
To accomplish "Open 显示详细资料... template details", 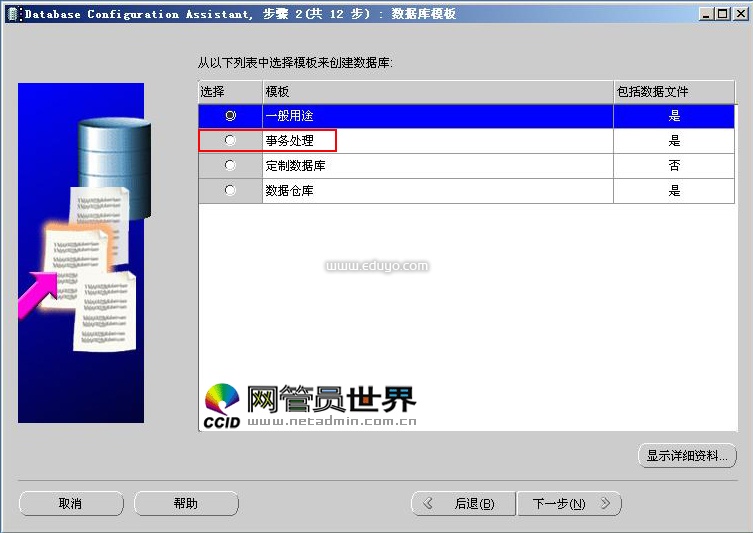I will (687, 456).
